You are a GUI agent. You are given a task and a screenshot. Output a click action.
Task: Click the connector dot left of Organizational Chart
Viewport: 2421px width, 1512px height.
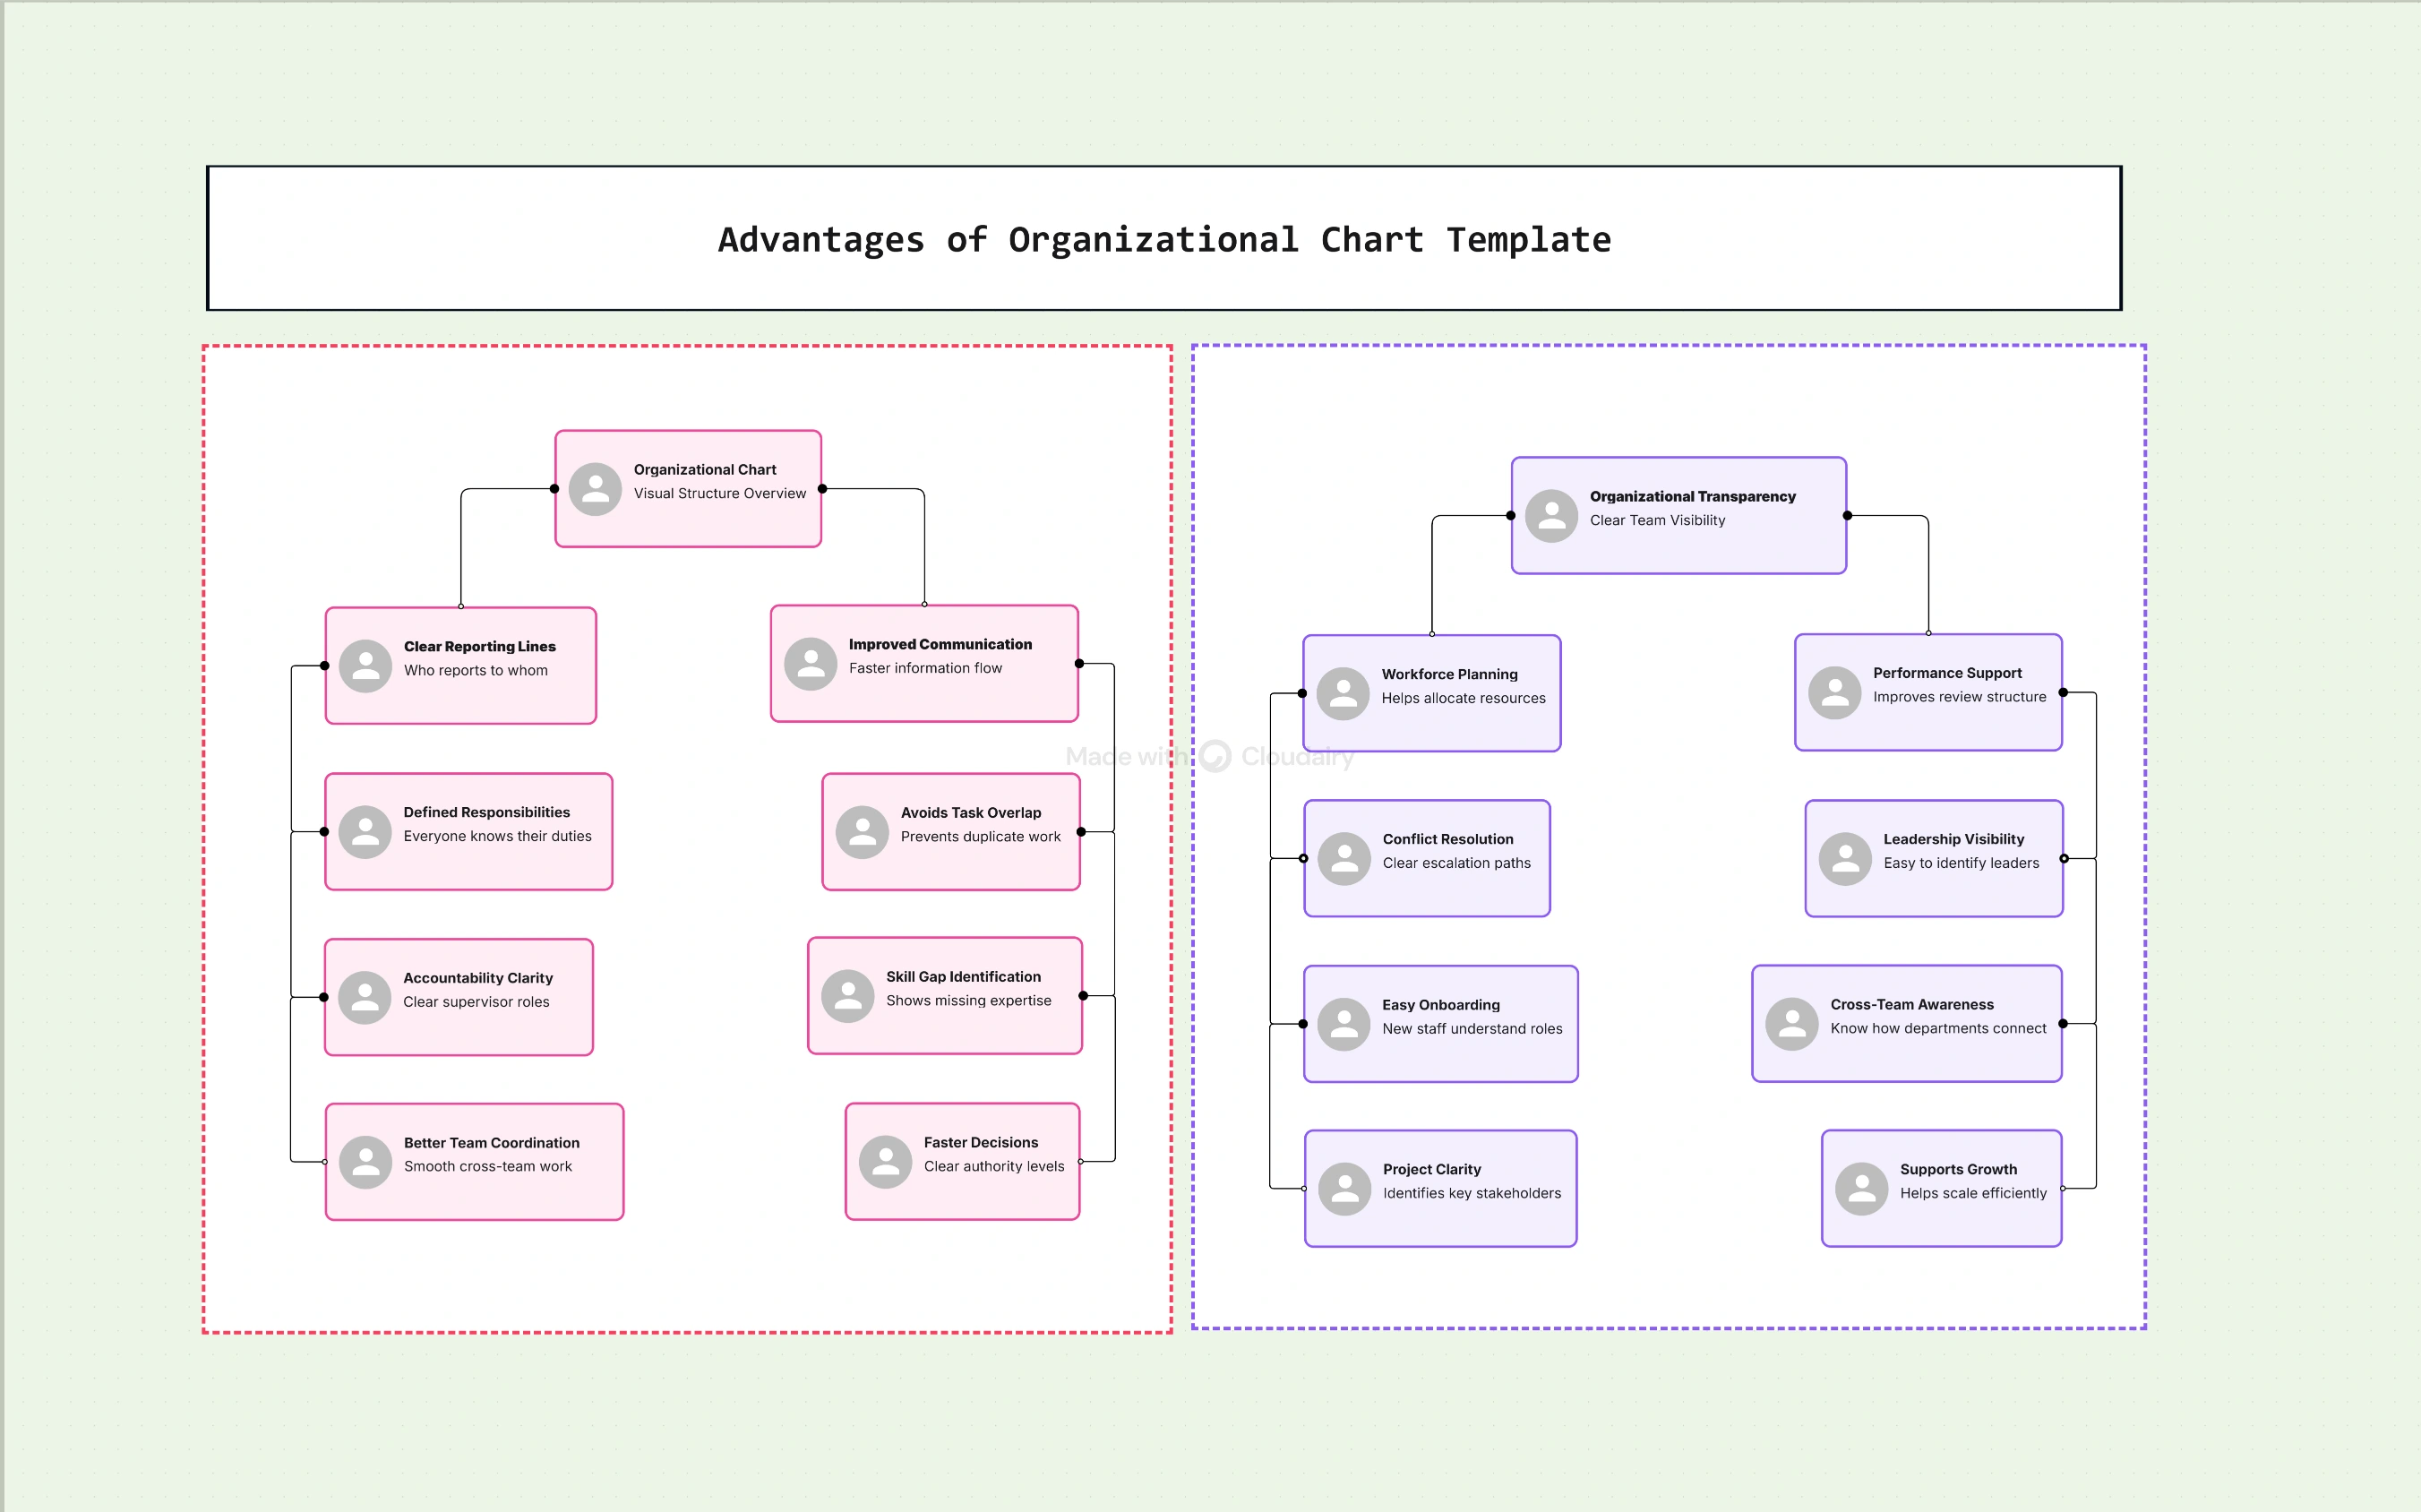click(557, 489)
